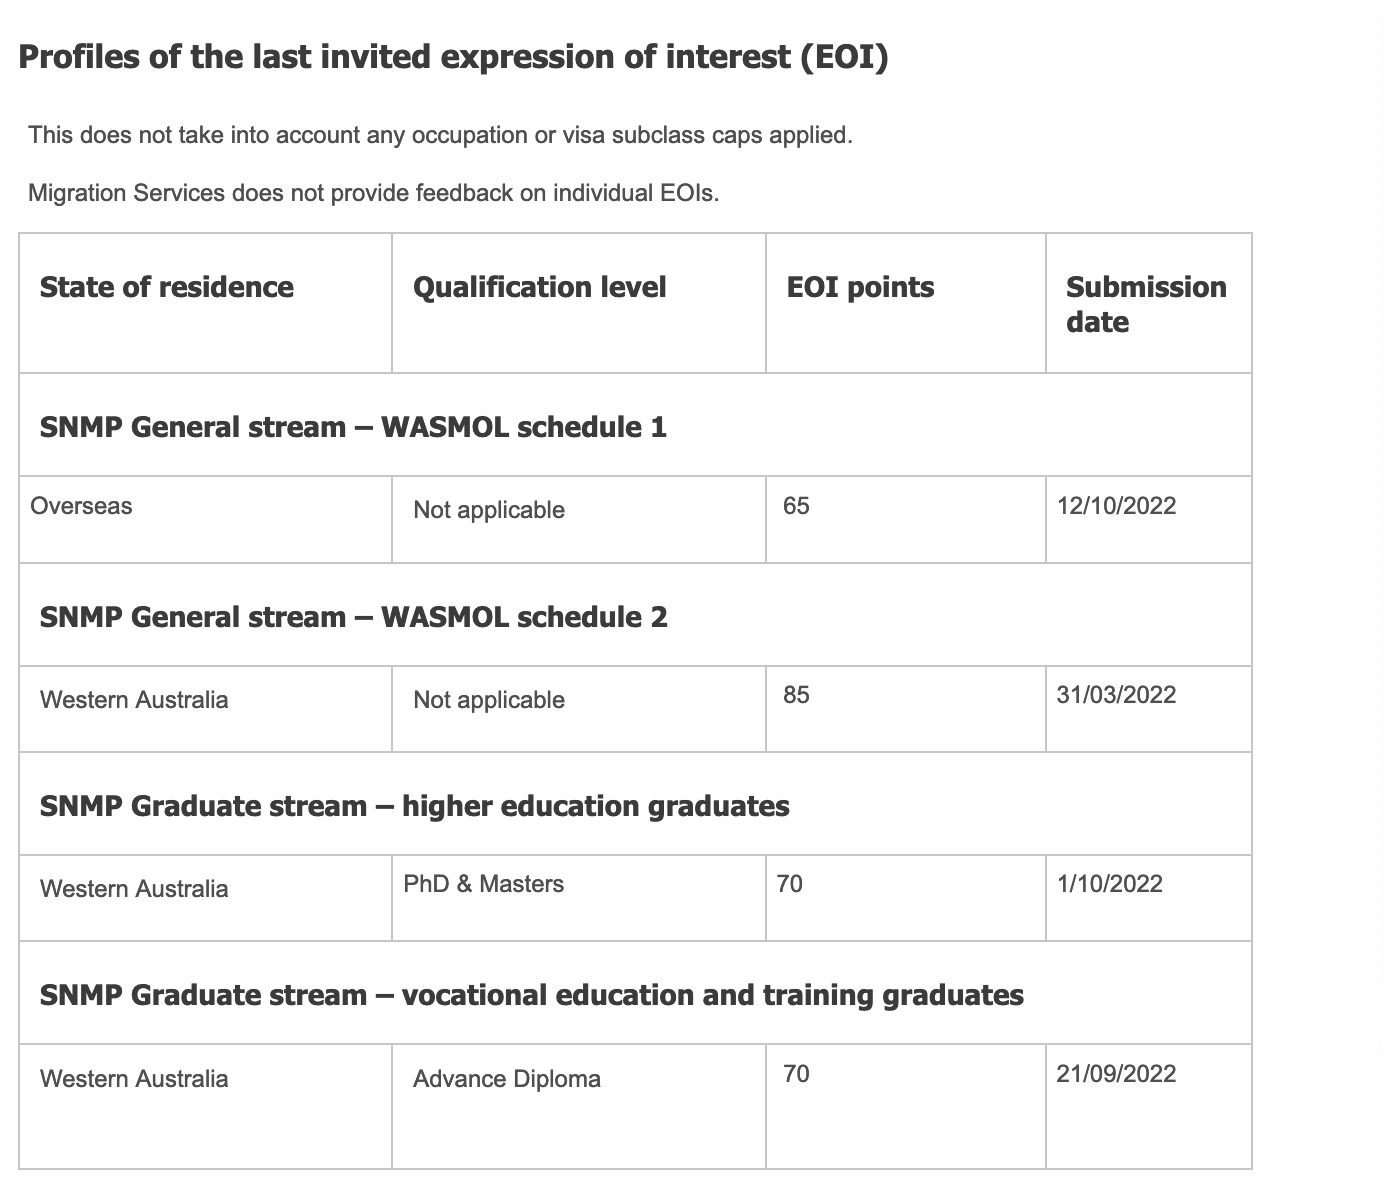Click the EOI points column header

click(860, 288)
